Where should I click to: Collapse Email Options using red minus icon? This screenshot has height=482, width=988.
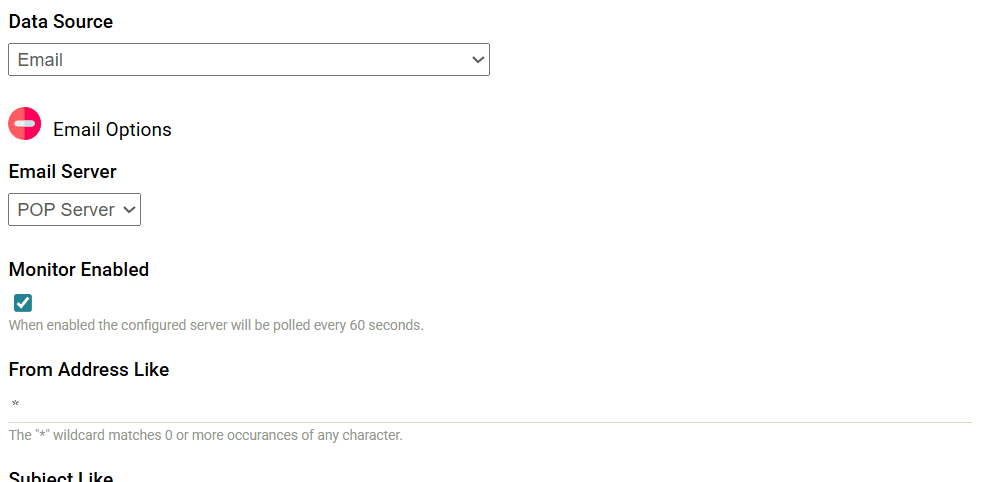click(x=25, y=123)
